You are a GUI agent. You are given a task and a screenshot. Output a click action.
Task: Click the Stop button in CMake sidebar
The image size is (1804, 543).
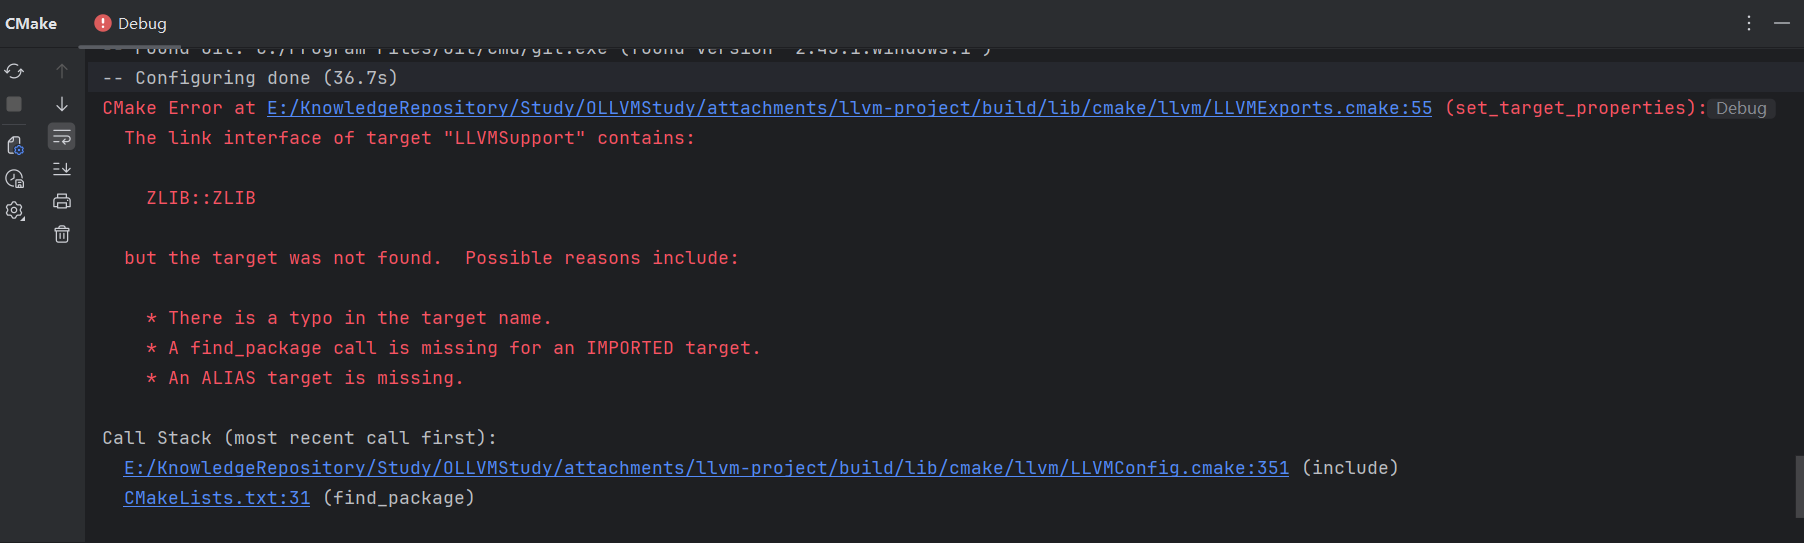14,104
